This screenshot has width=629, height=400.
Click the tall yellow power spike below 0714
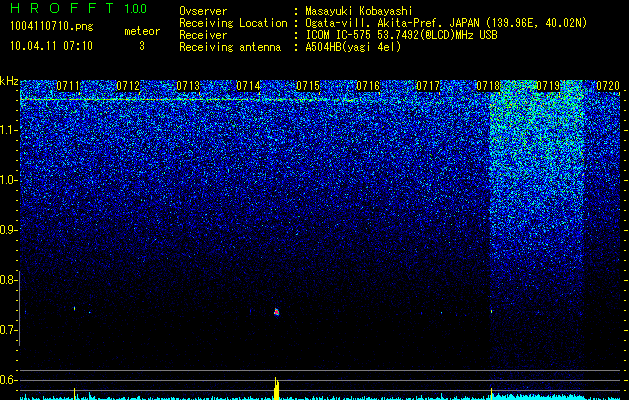point(276,388)
